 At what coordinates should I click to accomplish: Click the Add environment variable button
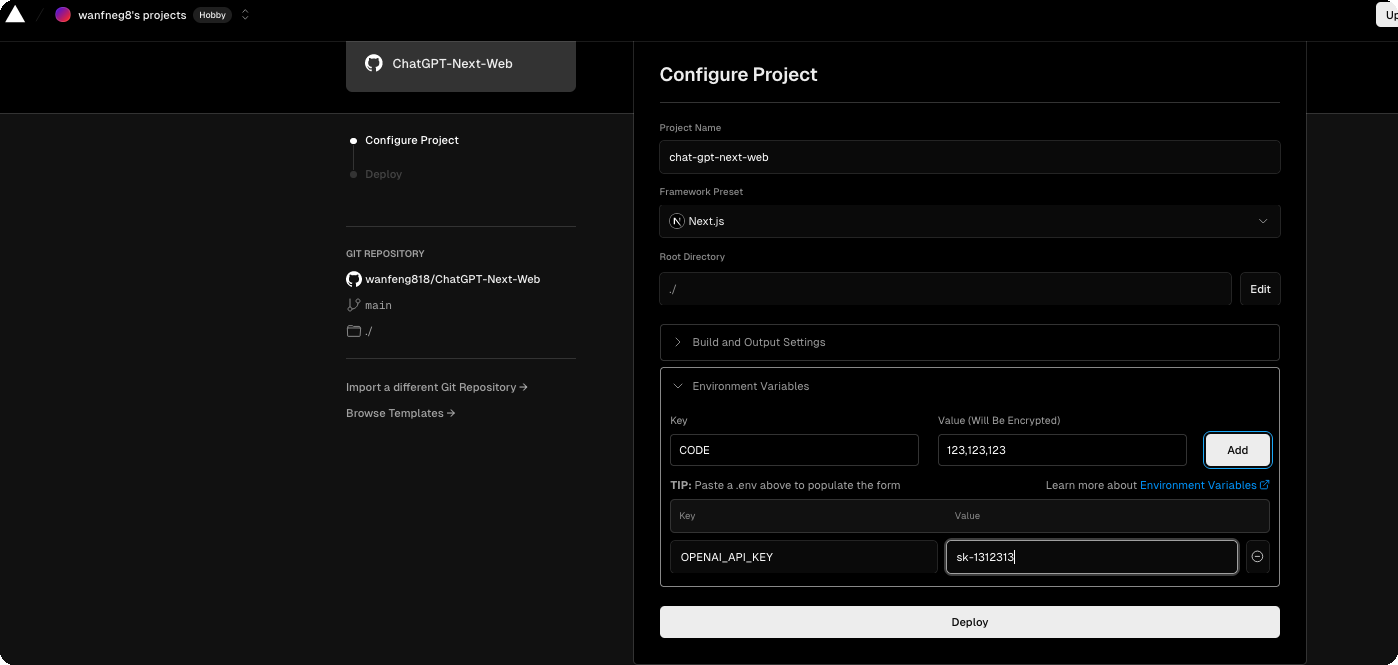point(1238,450)
